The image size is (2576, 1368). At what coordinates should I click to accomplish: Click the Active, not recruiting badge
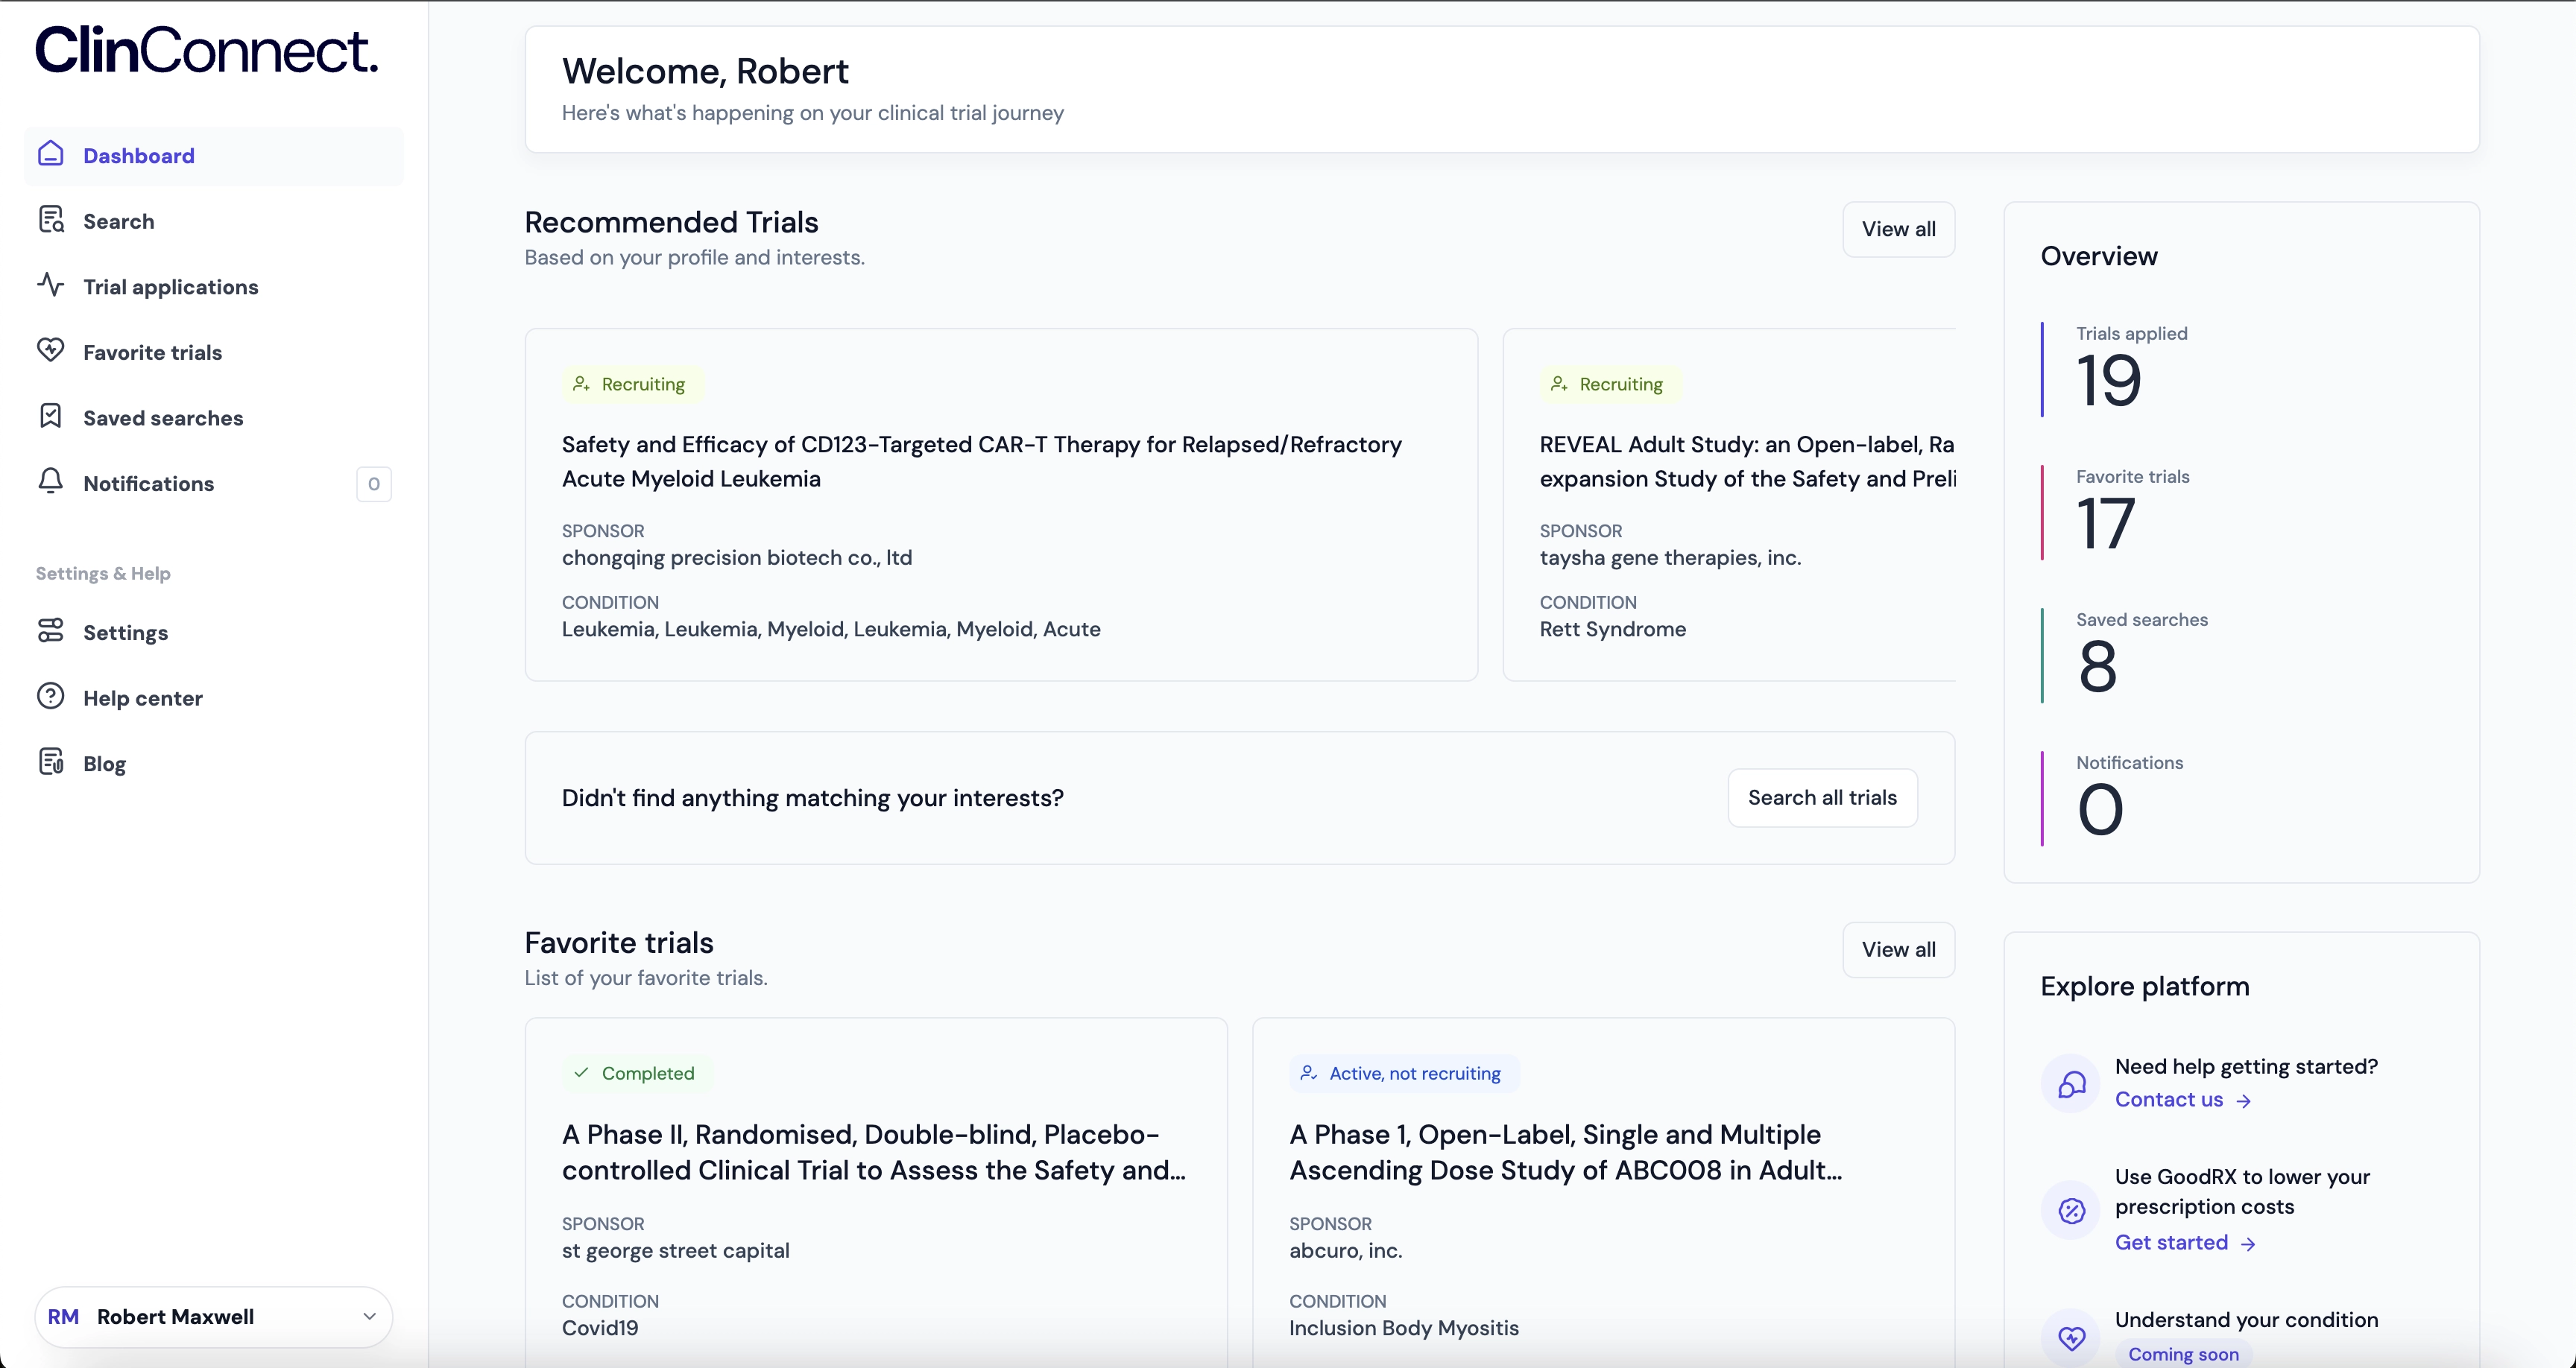coord(1404,1073)
